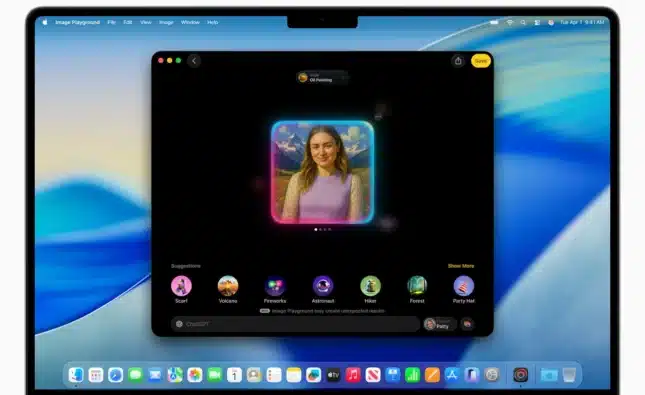Open the Help menu
Image resolution: width=645 pixels, height=395 pixels.
(212, 22)
